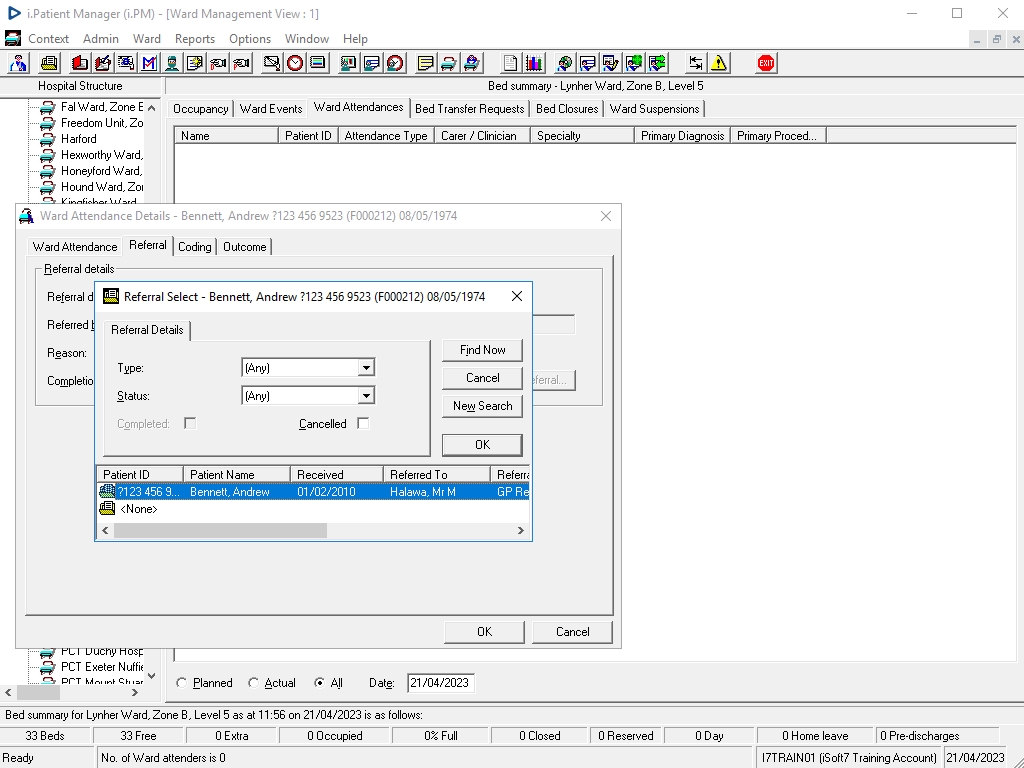
Task: Select the Bennett, Andrew referral row
Action: click(313, 492)
